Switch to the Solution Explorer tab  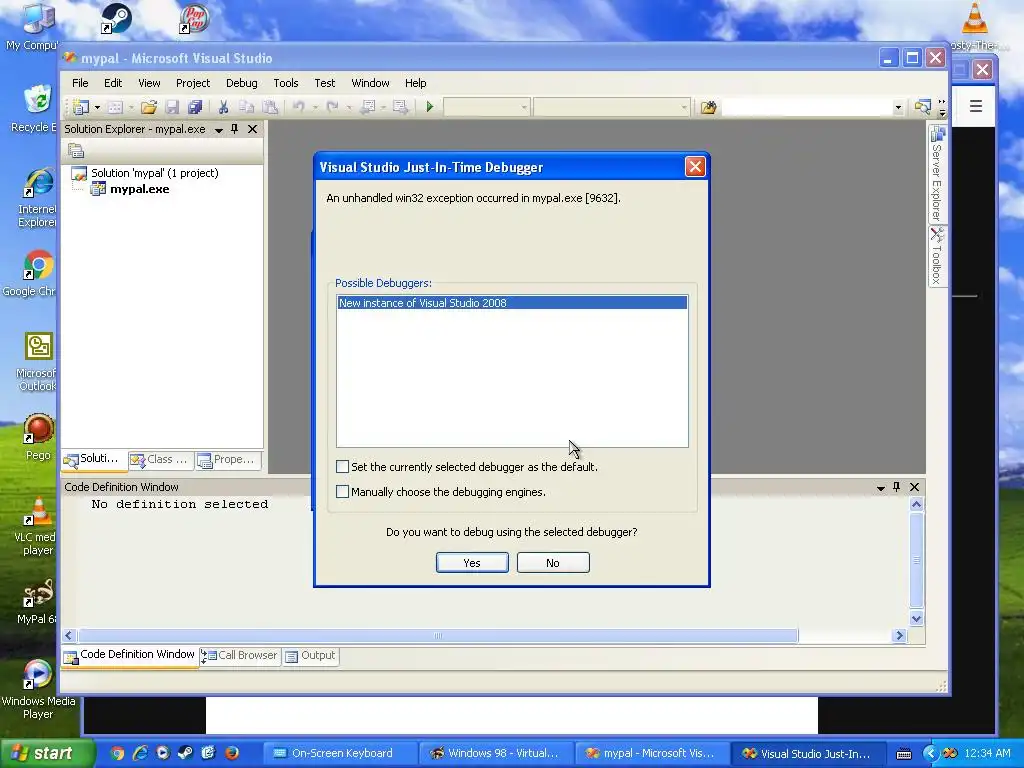click(95, 459)
